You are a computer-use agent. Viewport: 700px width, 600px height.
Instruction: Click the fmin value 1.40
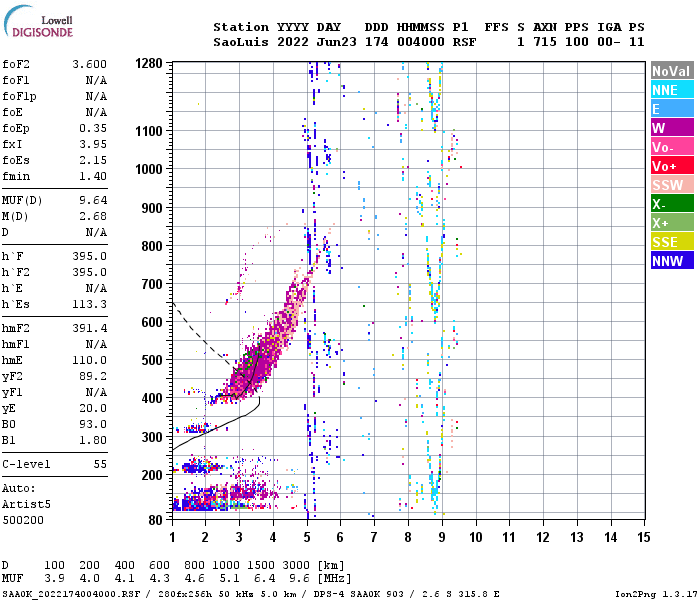93,176
